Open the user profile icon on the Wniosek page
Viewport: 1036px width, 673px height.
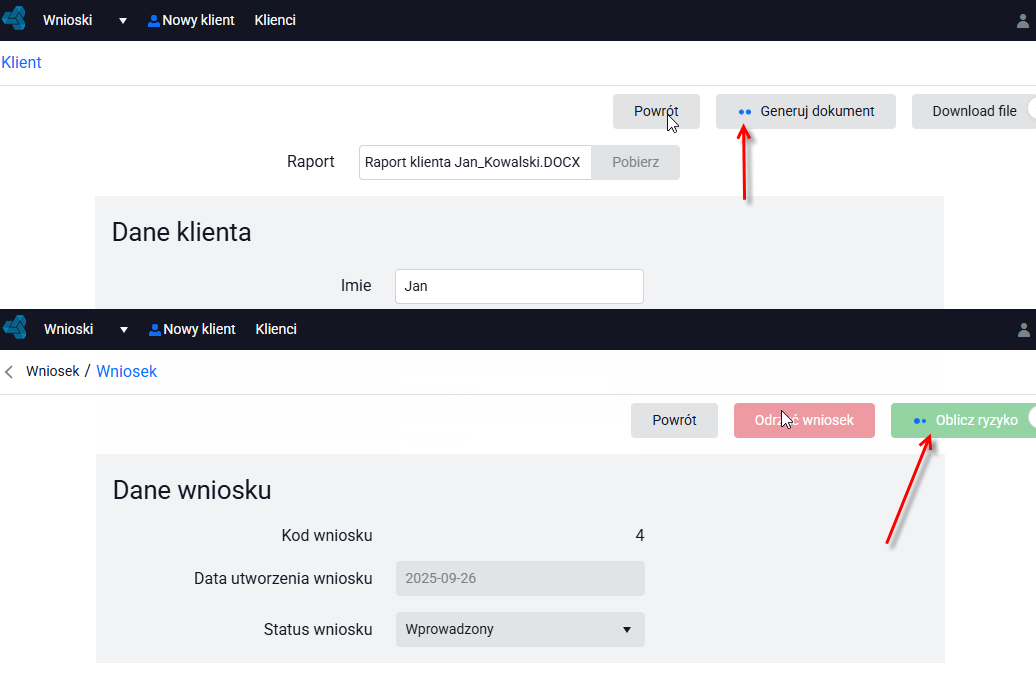tap(1023, 330)
